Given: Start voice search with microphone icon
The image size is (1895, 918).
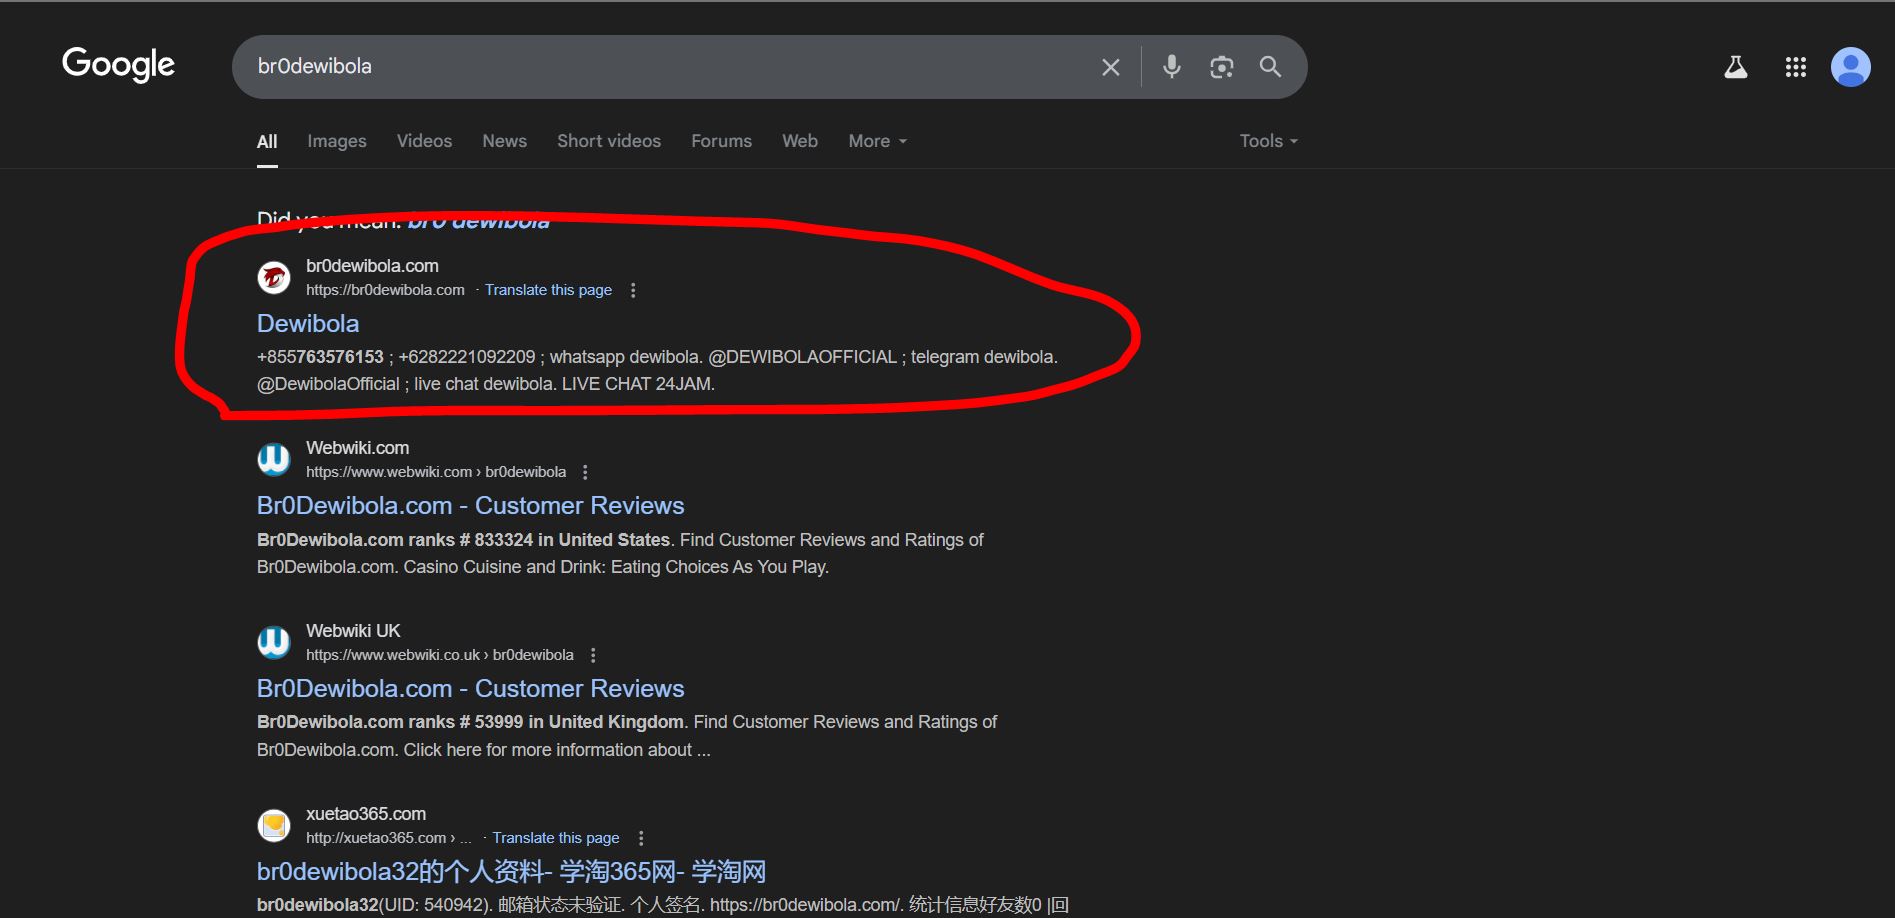Looking at the screenshot, I should coord(1171,67).
